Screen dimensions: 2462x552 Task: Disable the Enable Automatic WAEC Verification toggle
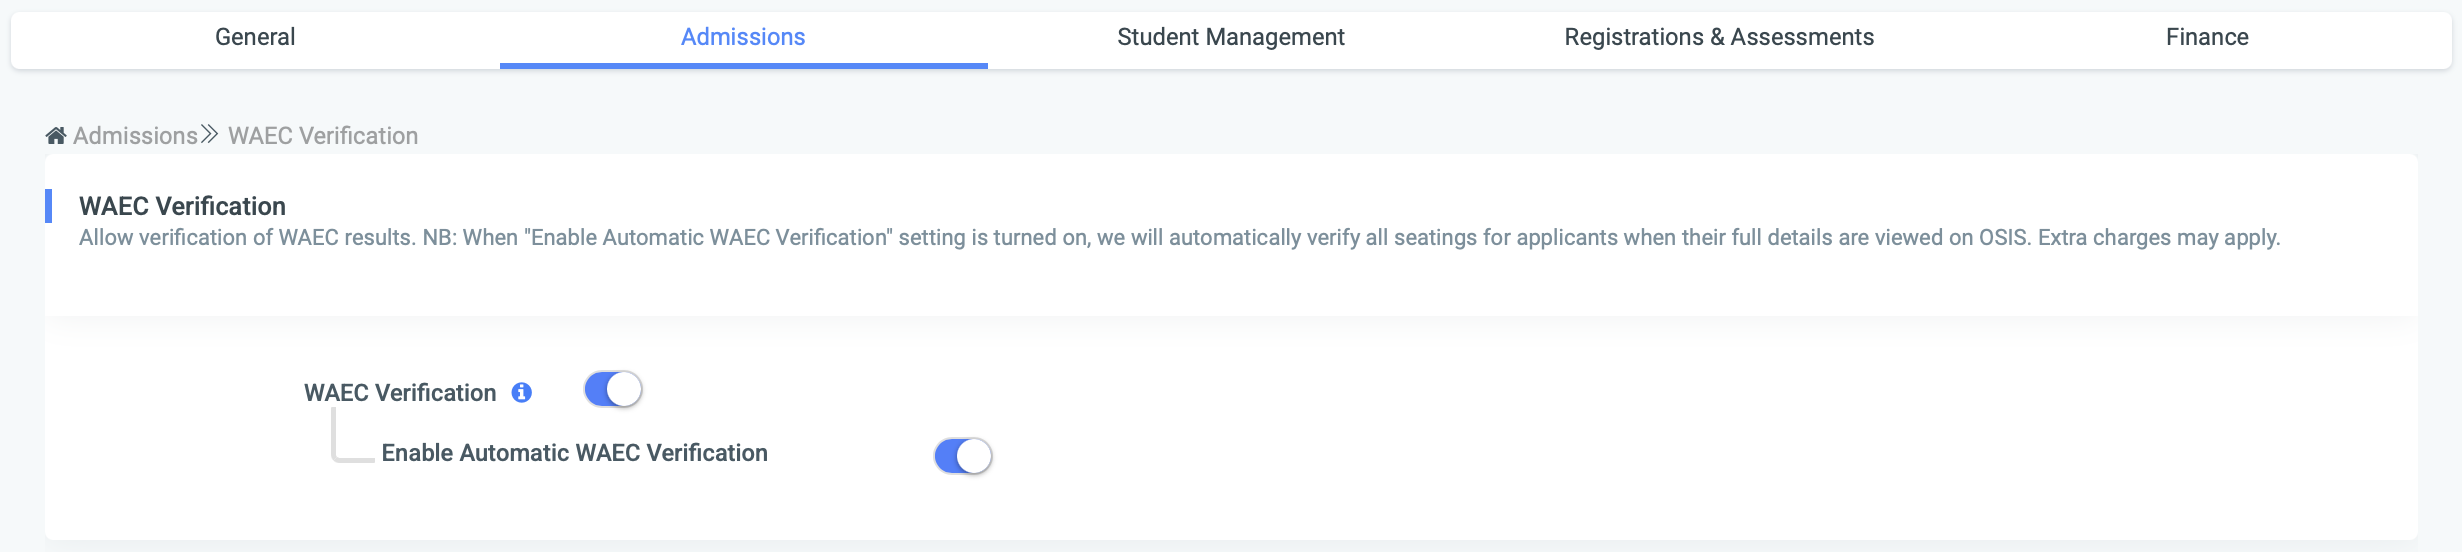[963, 456]
